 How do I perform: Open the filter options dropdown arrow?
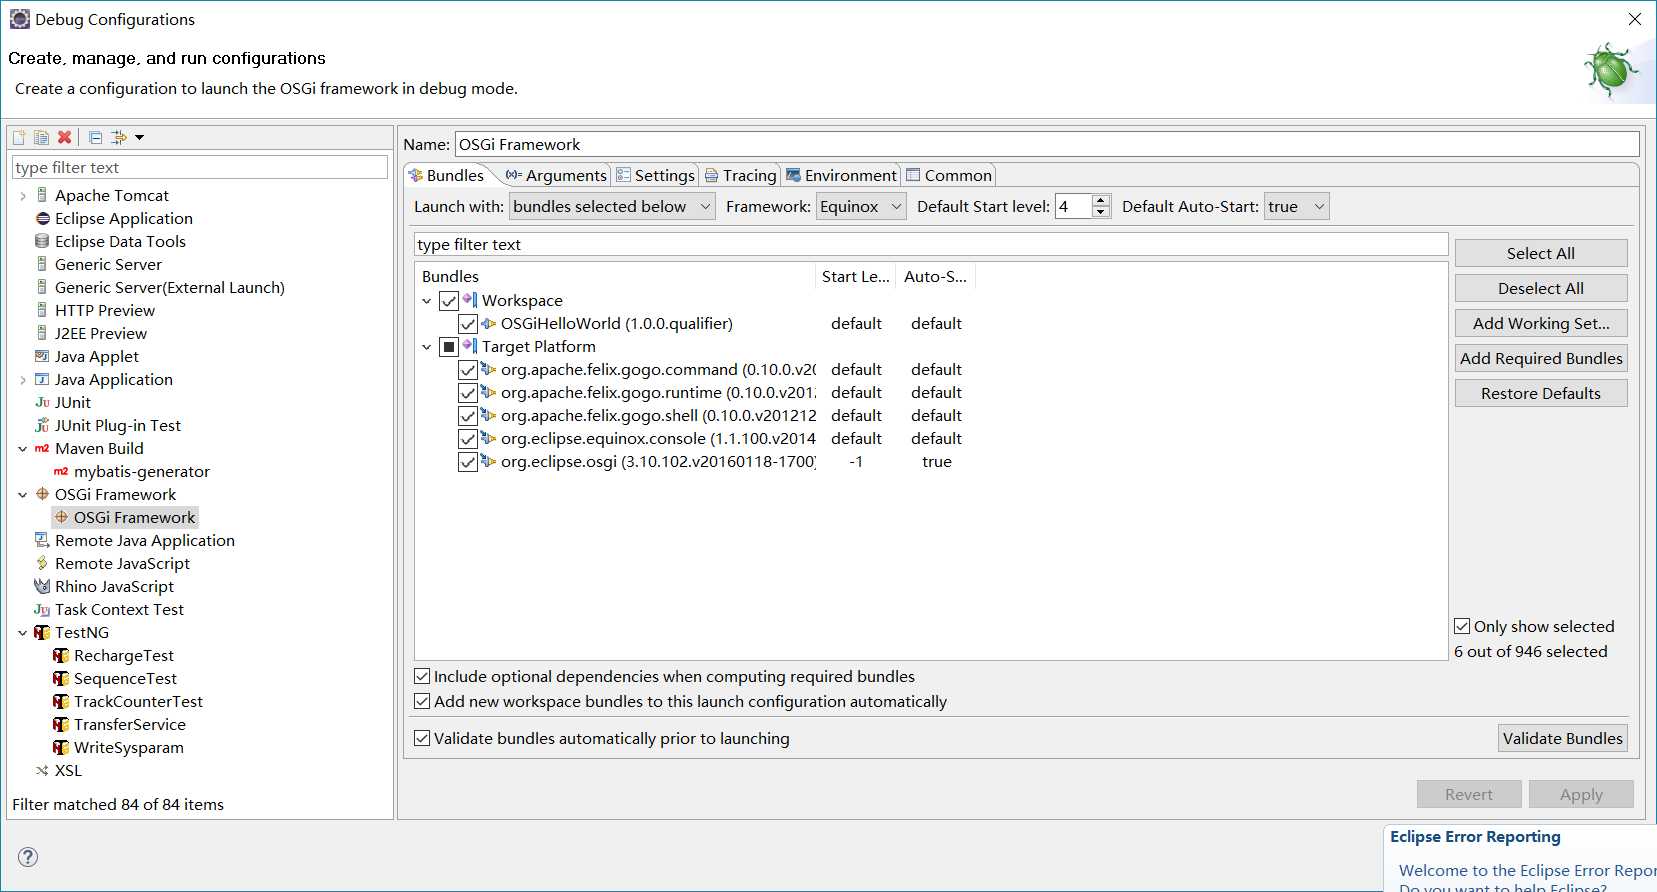[x=140, y=137]
